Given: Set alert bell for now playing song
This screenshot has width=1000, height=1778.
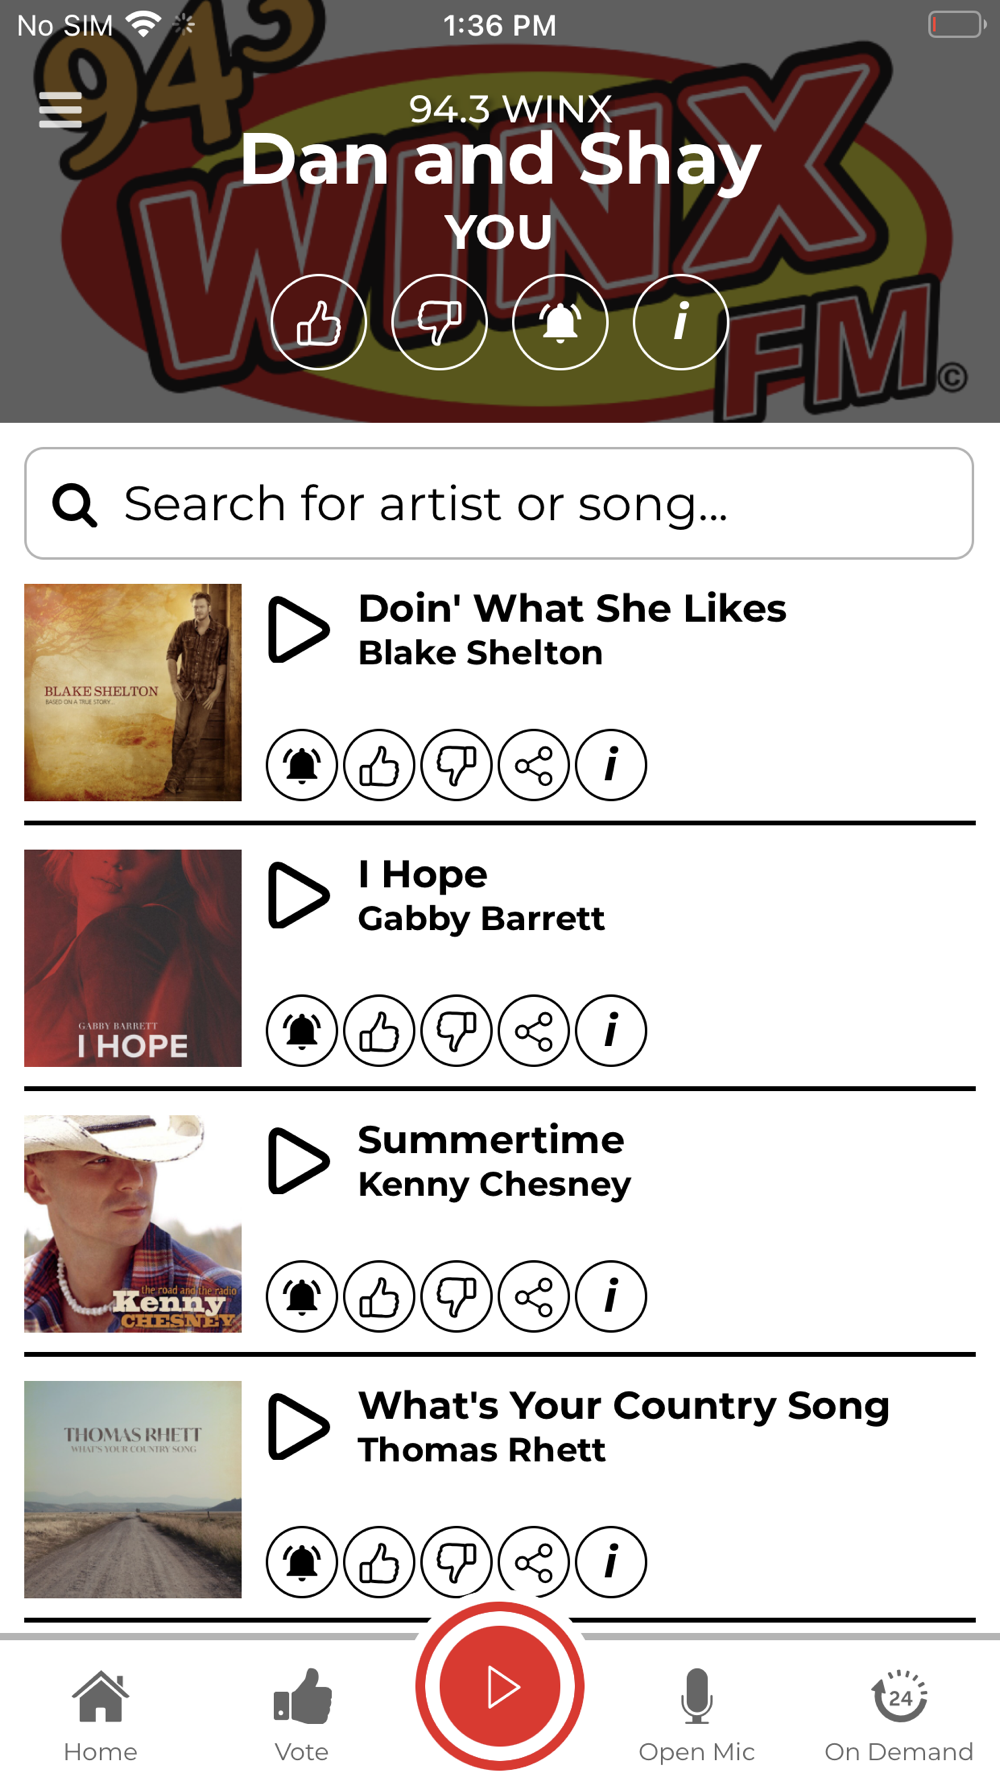Looking at the screenshot, I should (560, 323).
